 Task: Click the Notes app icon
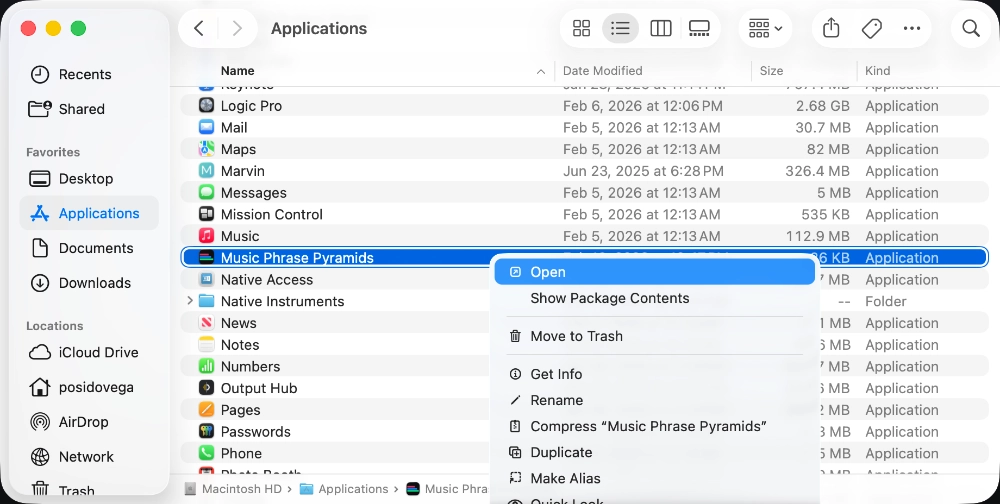206,344
